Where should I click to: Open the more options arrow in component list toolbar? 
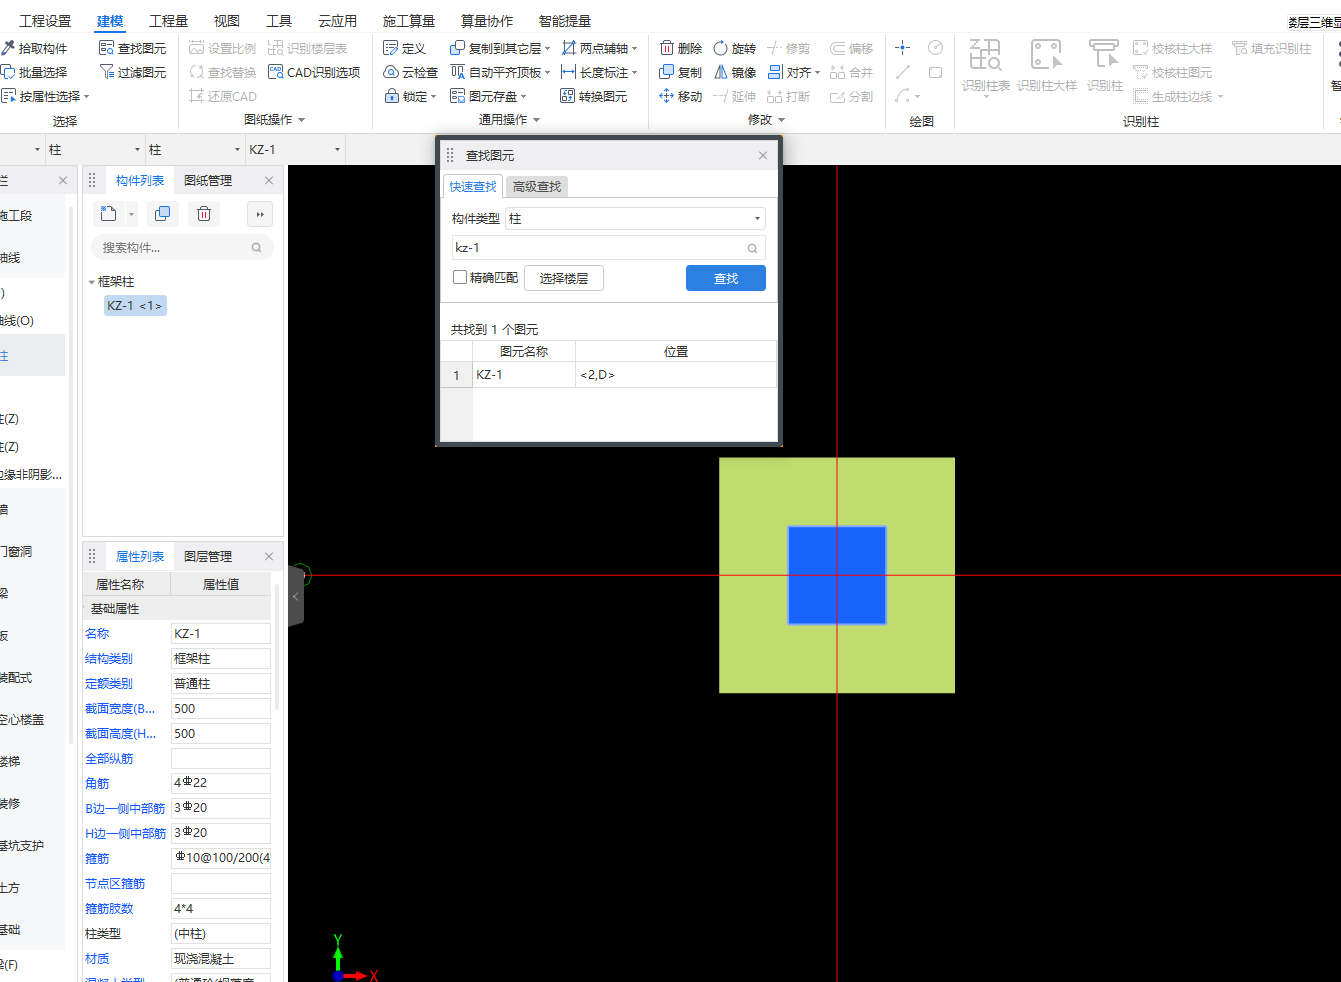(x=260, y=214)
